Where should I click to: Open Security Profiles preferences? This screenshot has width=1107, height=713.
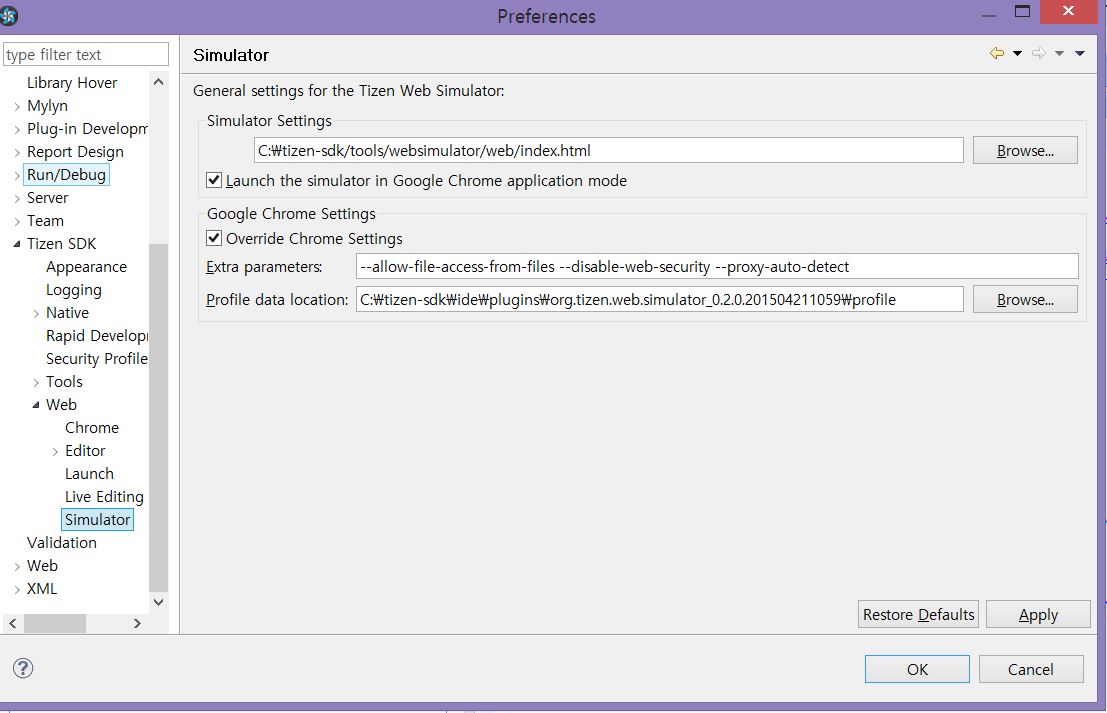(97, 359)
